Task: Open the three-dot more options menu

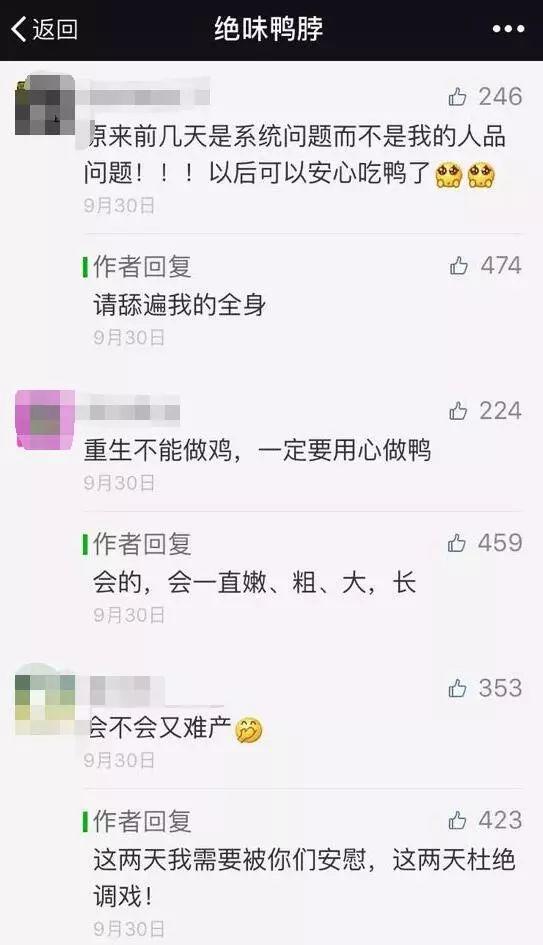Action: click(x=508, y=29)
